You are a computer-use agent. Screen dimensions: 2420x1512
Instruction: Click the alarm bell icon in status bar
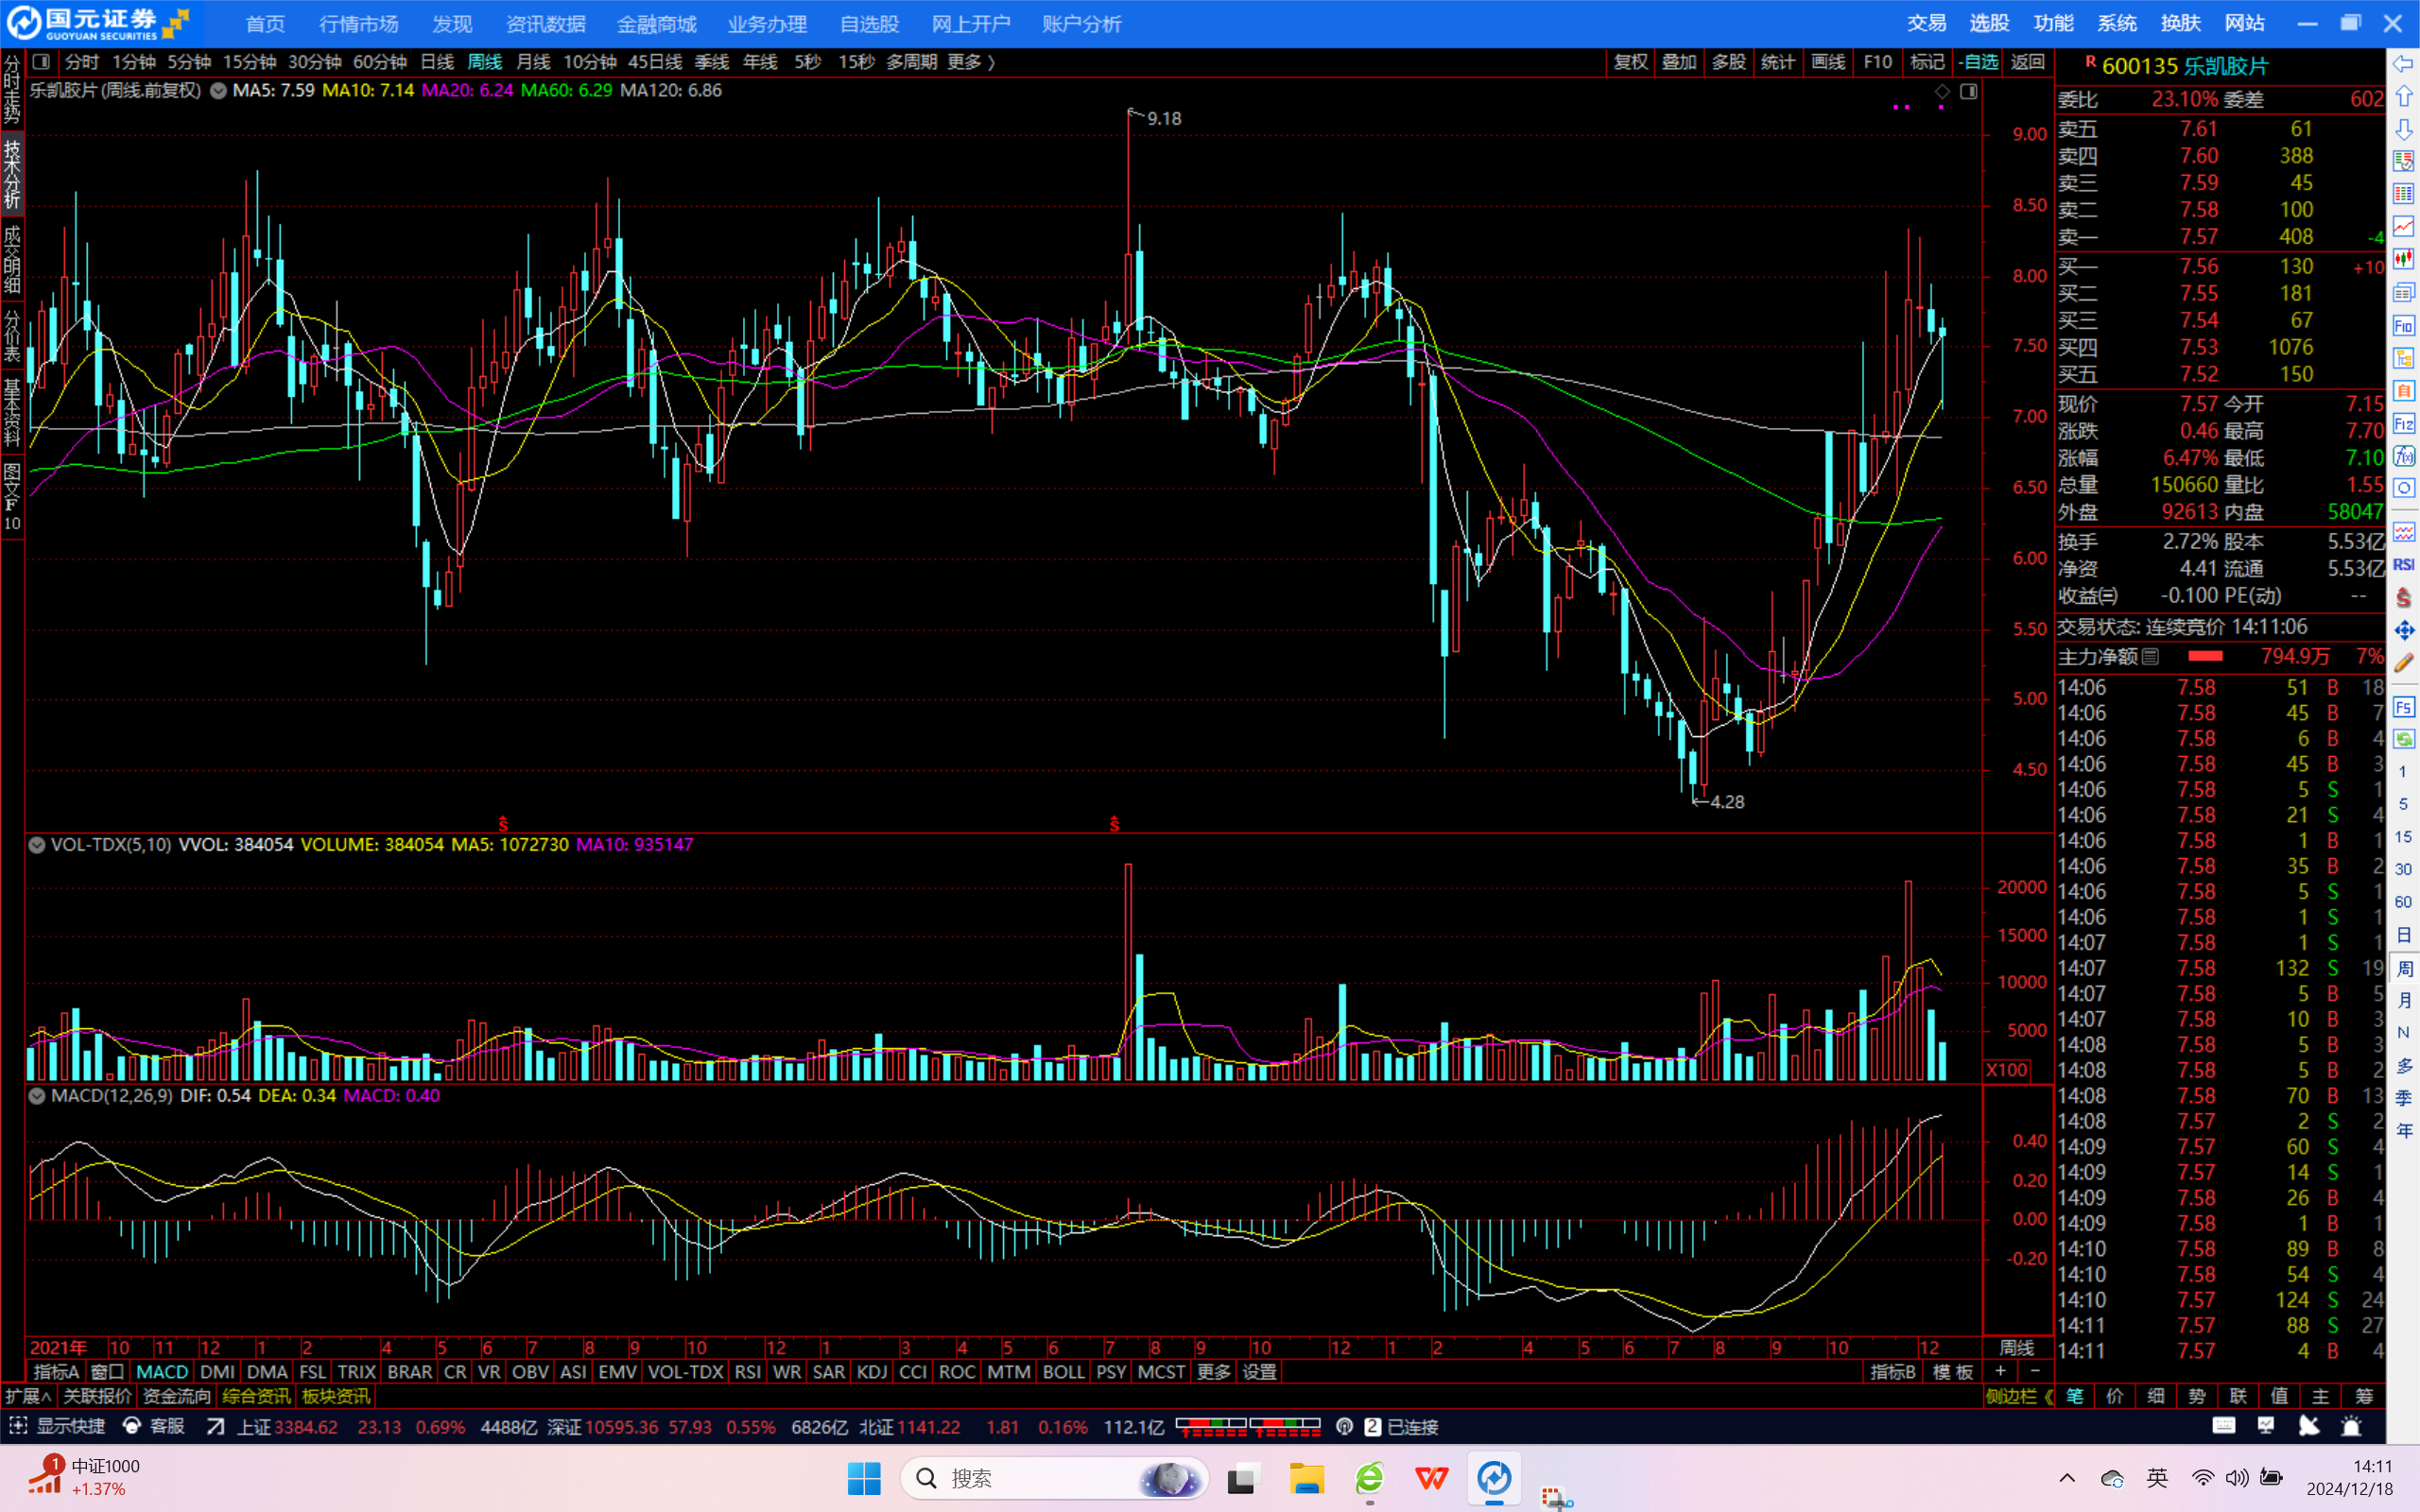(x=2351, y=1426)
